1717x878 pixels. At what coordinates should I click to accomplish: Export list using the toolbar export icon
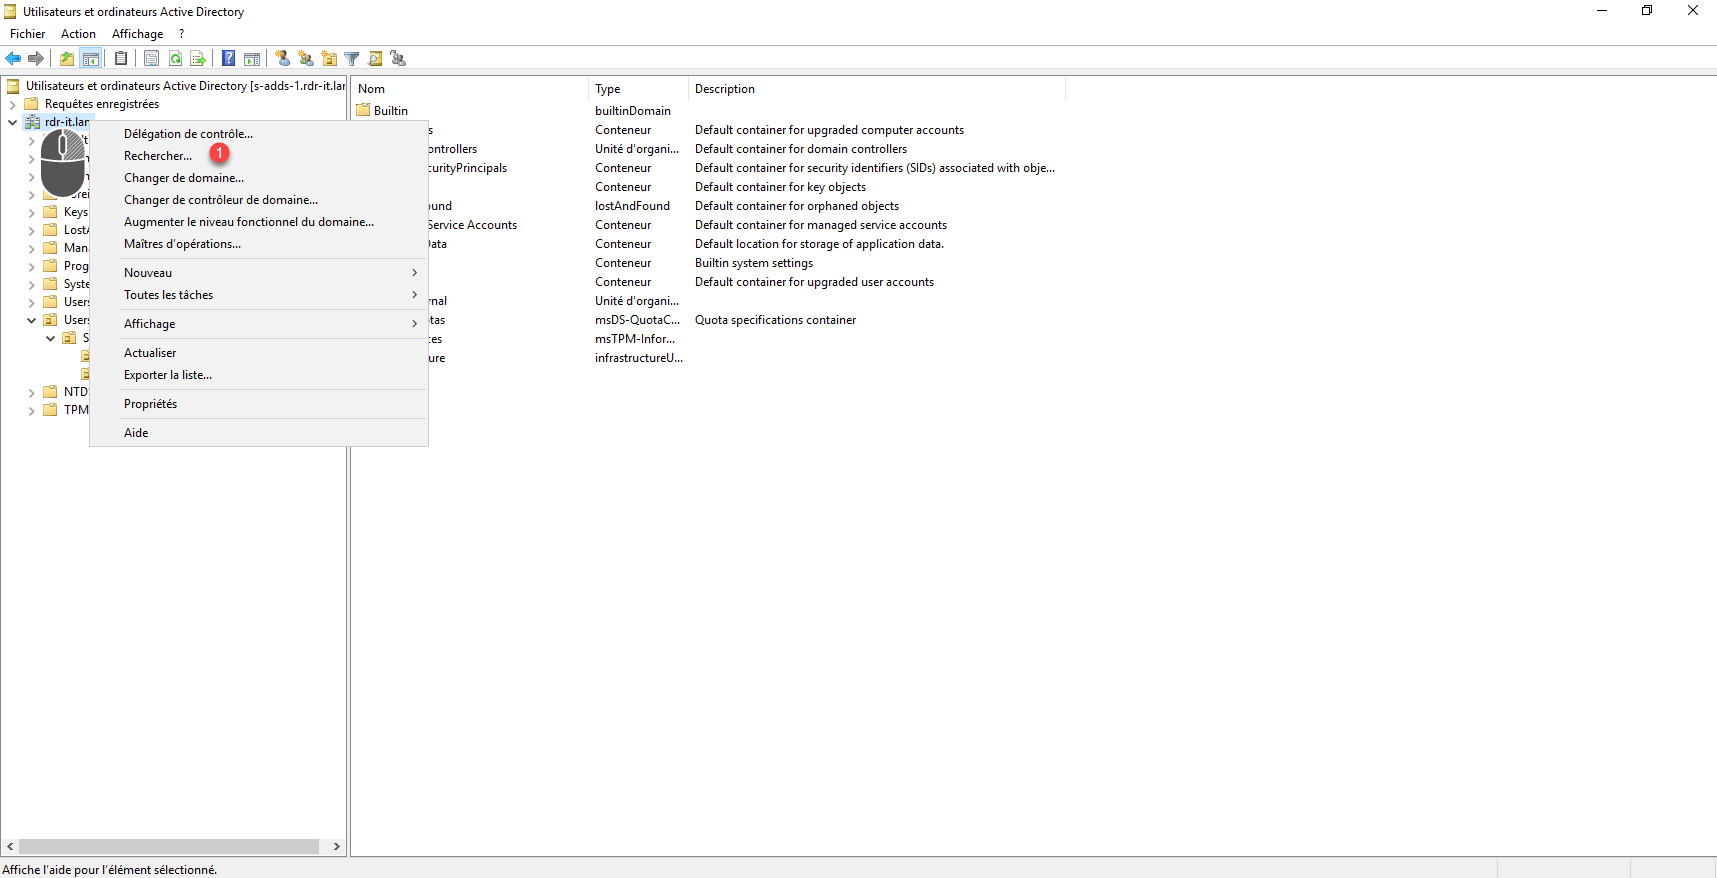(x=198, y=59)
